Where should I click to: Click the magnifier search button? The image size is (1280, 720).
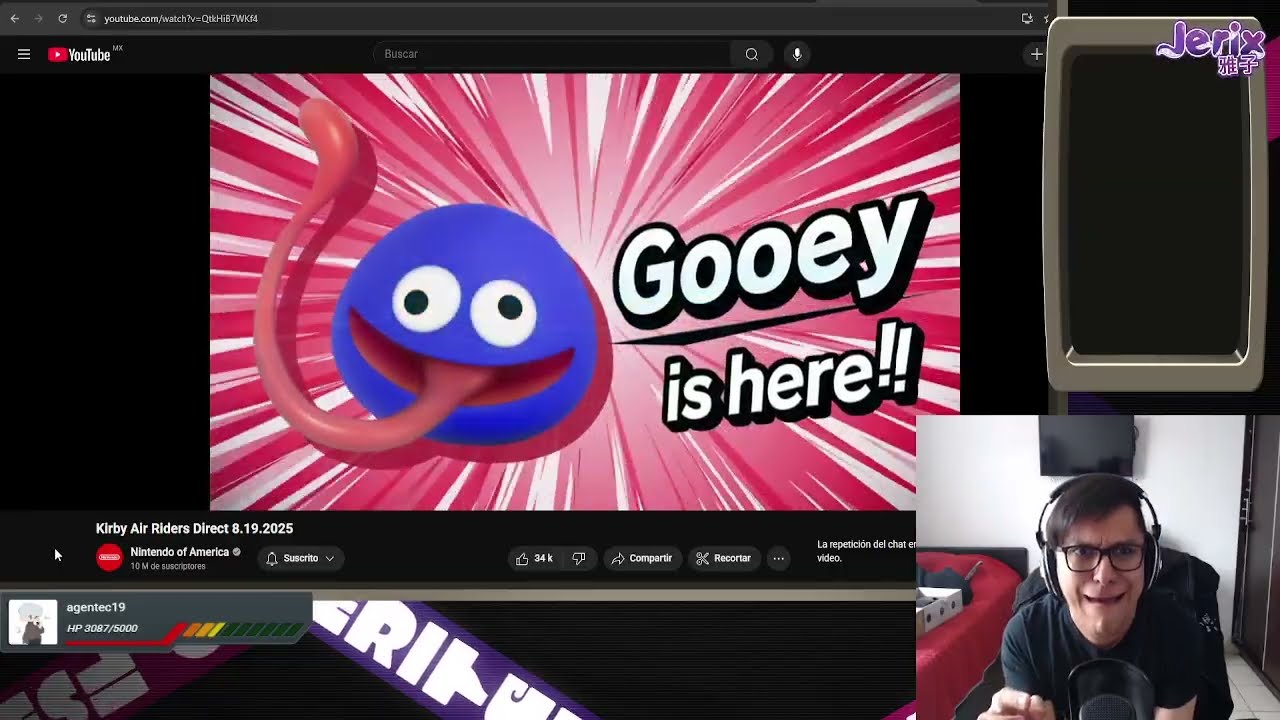pyautogui.click(x=752, y=54)
